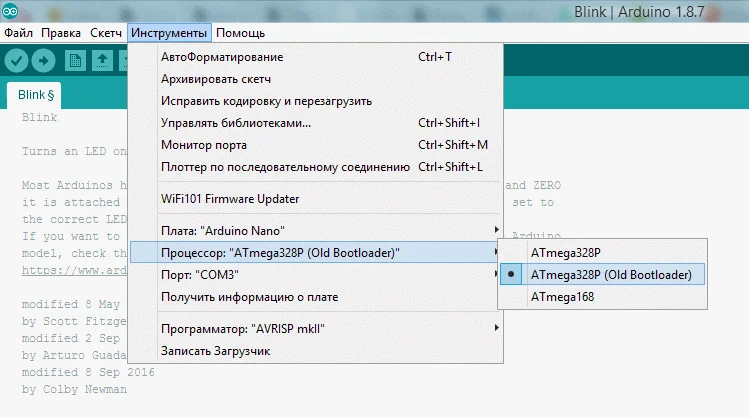This screenshot has height=417, width=749.
Task: Click the 'by Colby Newman' comment line
Action: (74, 389)
